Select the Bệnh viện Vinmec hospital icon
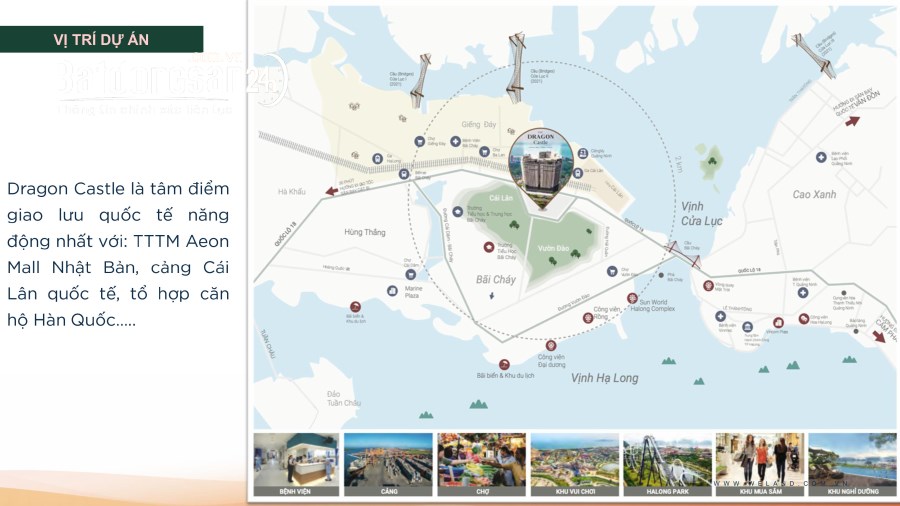900x506 pixels. click(x=720, y=316)
